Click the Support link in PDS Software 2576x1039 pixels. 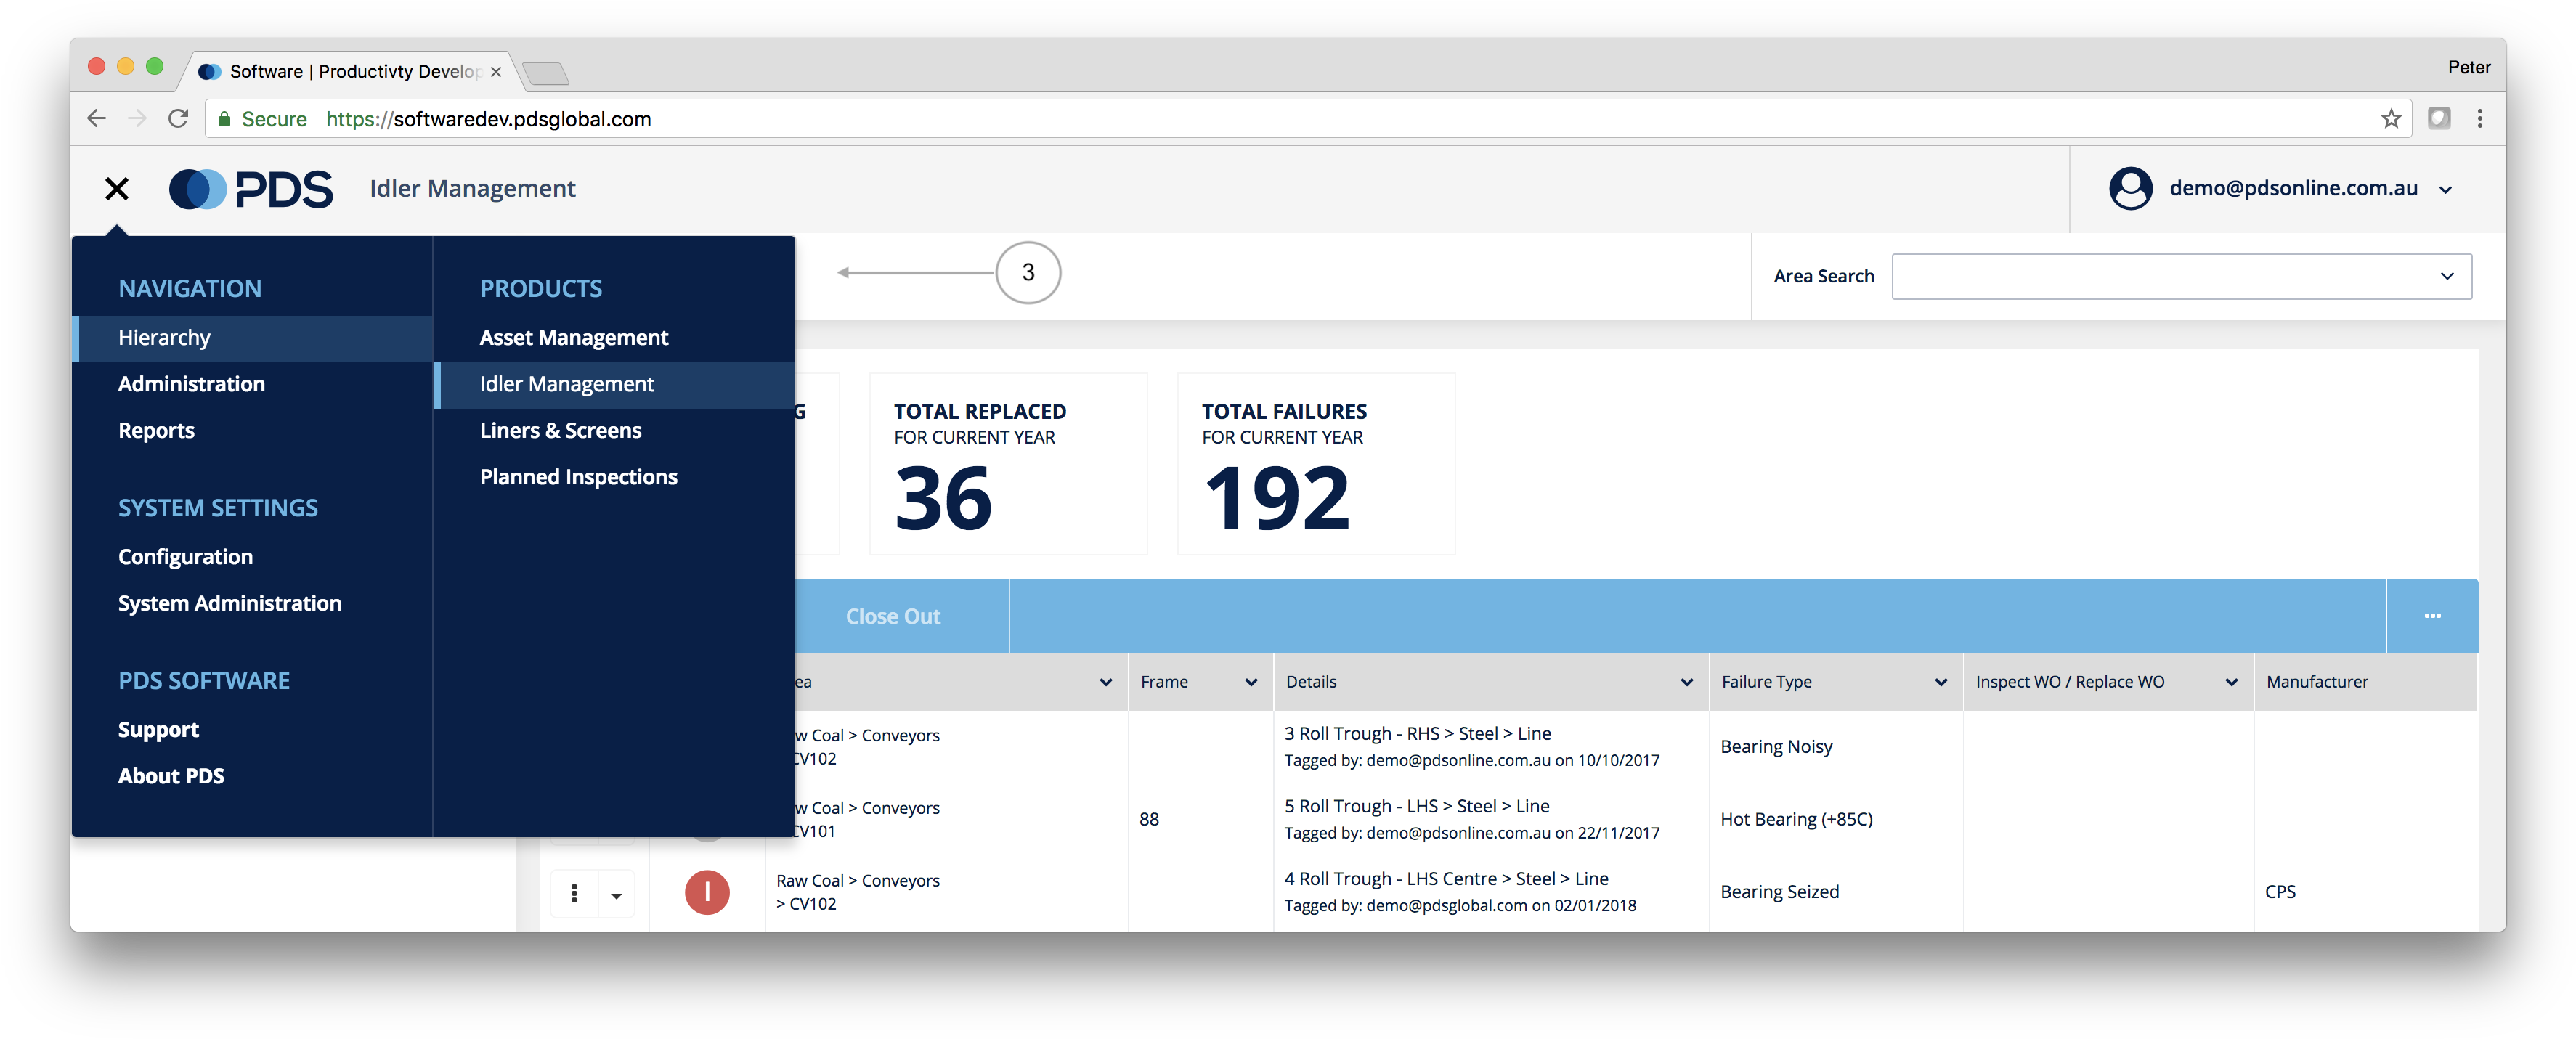(x=158, y=727)
